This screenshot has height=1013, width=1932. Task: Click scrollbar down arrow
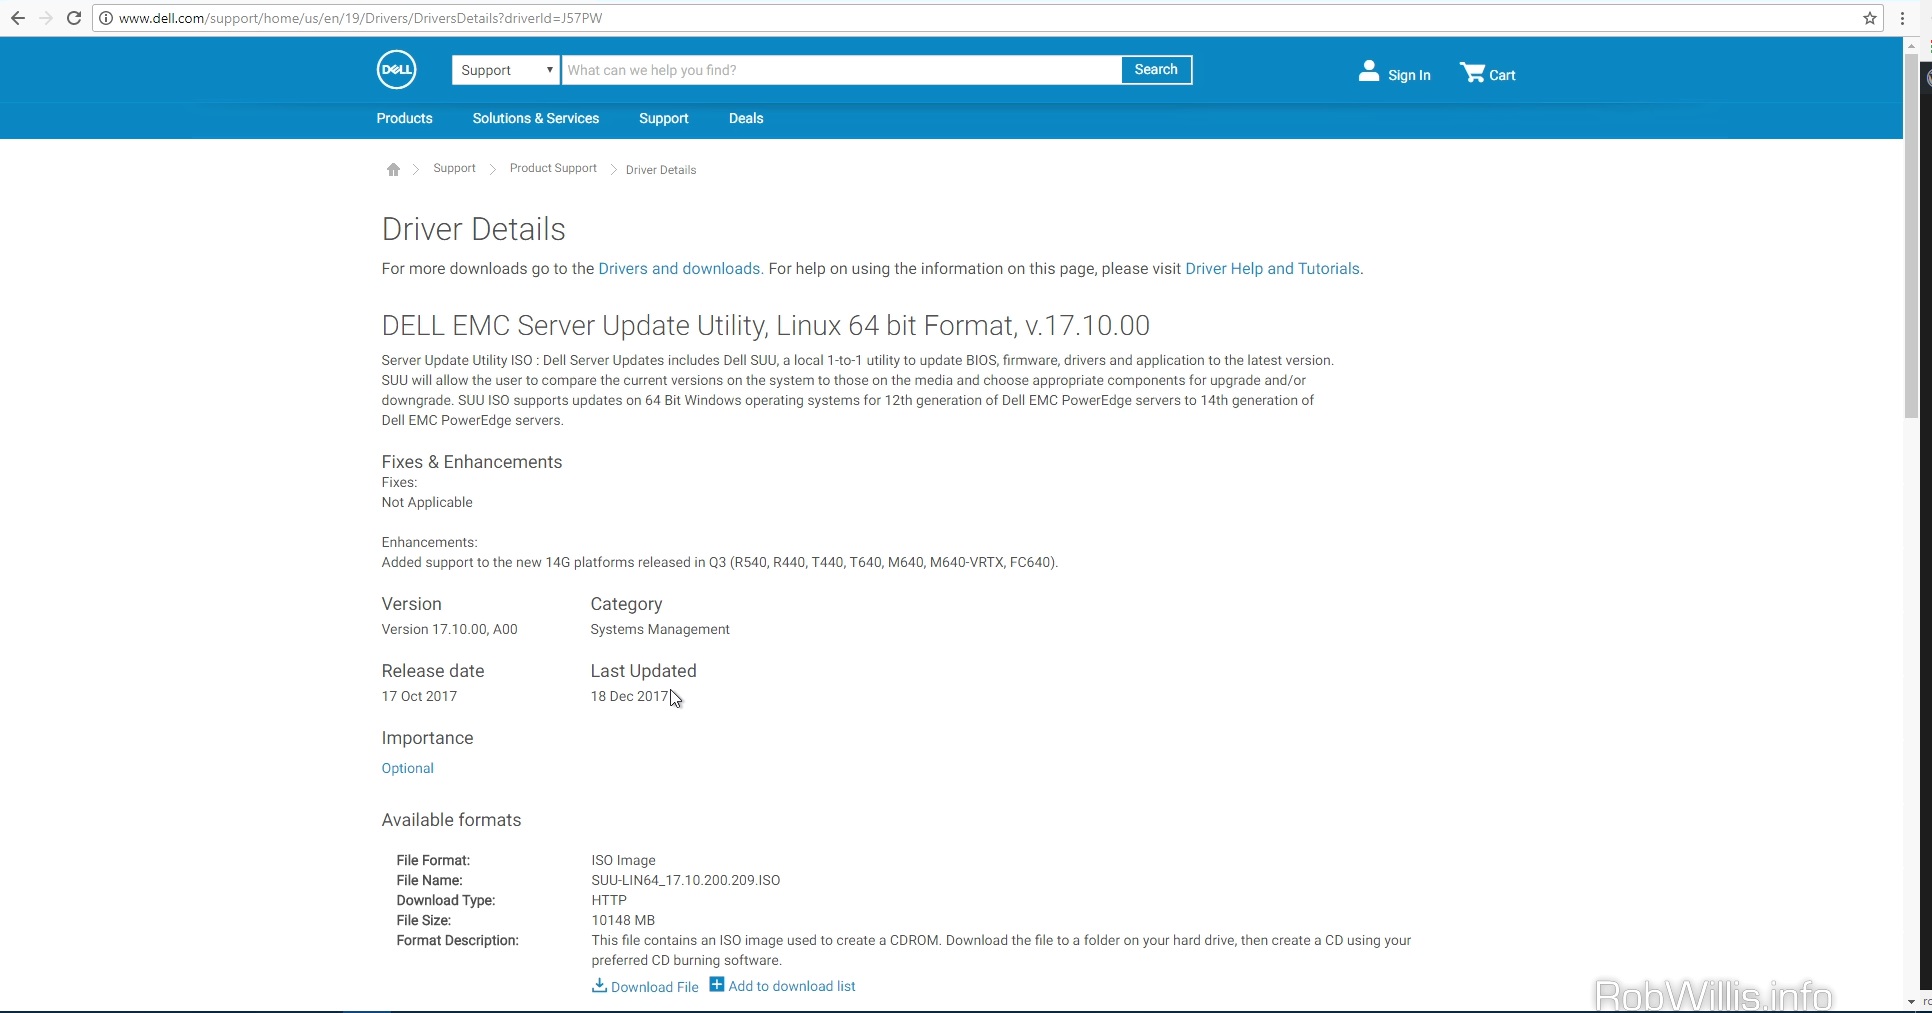tap(1911, 1002)
